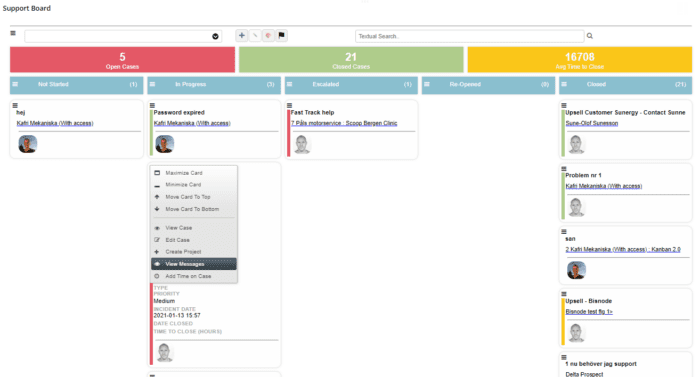Open the Kafri Mekaniska link on the 'Password expired' card

pos(192,123)
